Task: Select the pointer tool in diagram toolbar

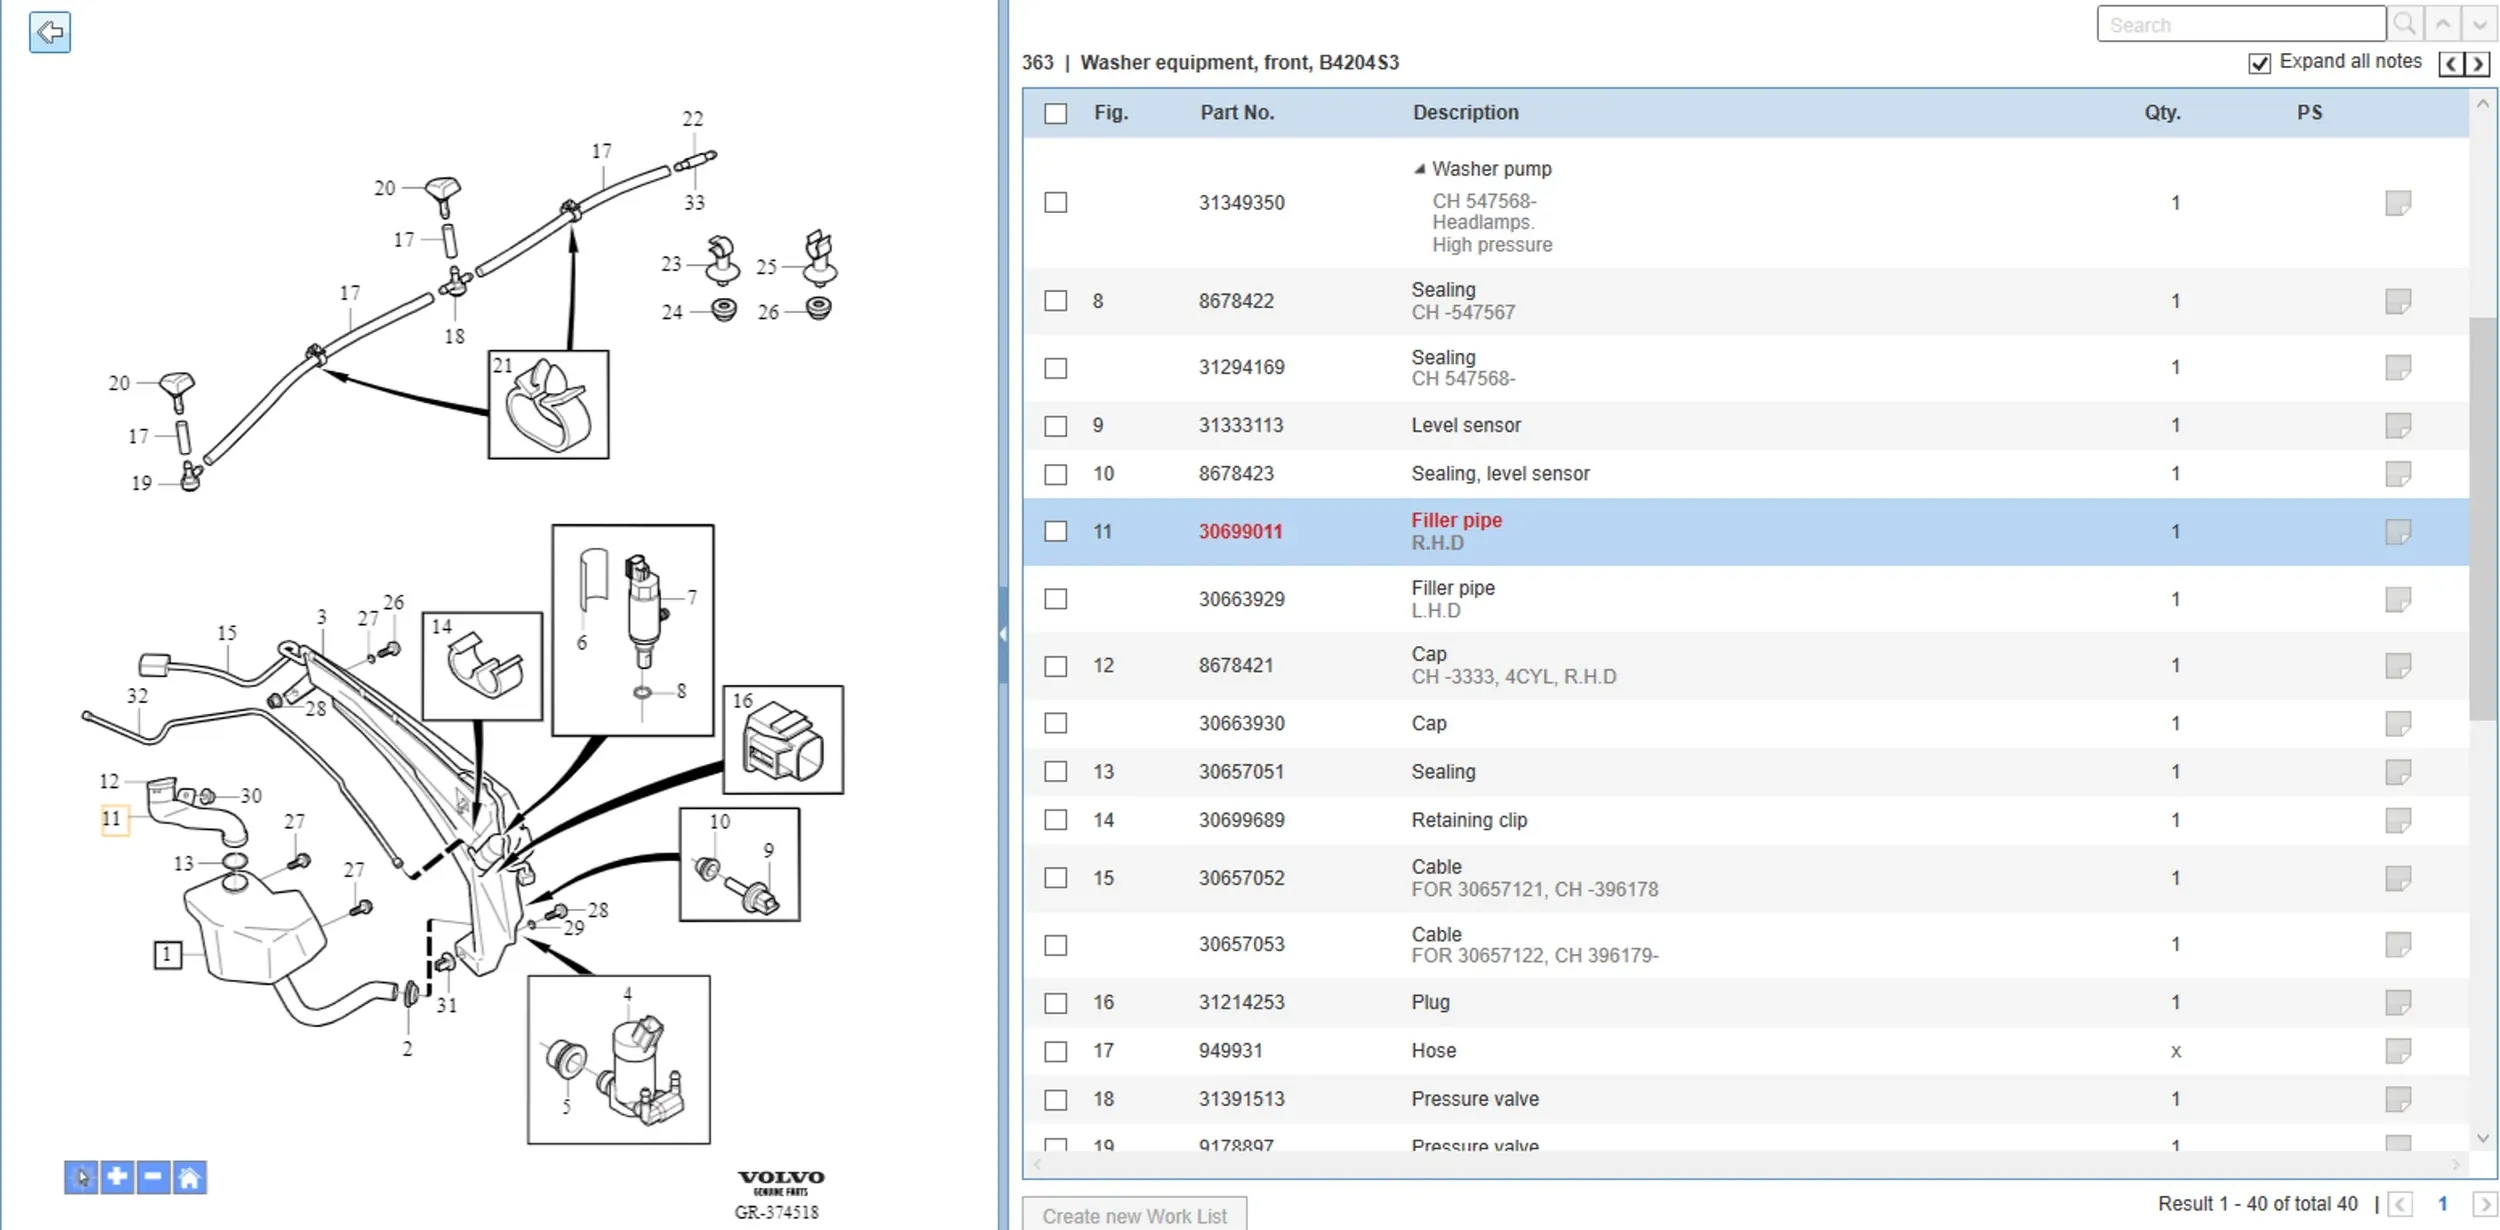Action: [81, 1177]
